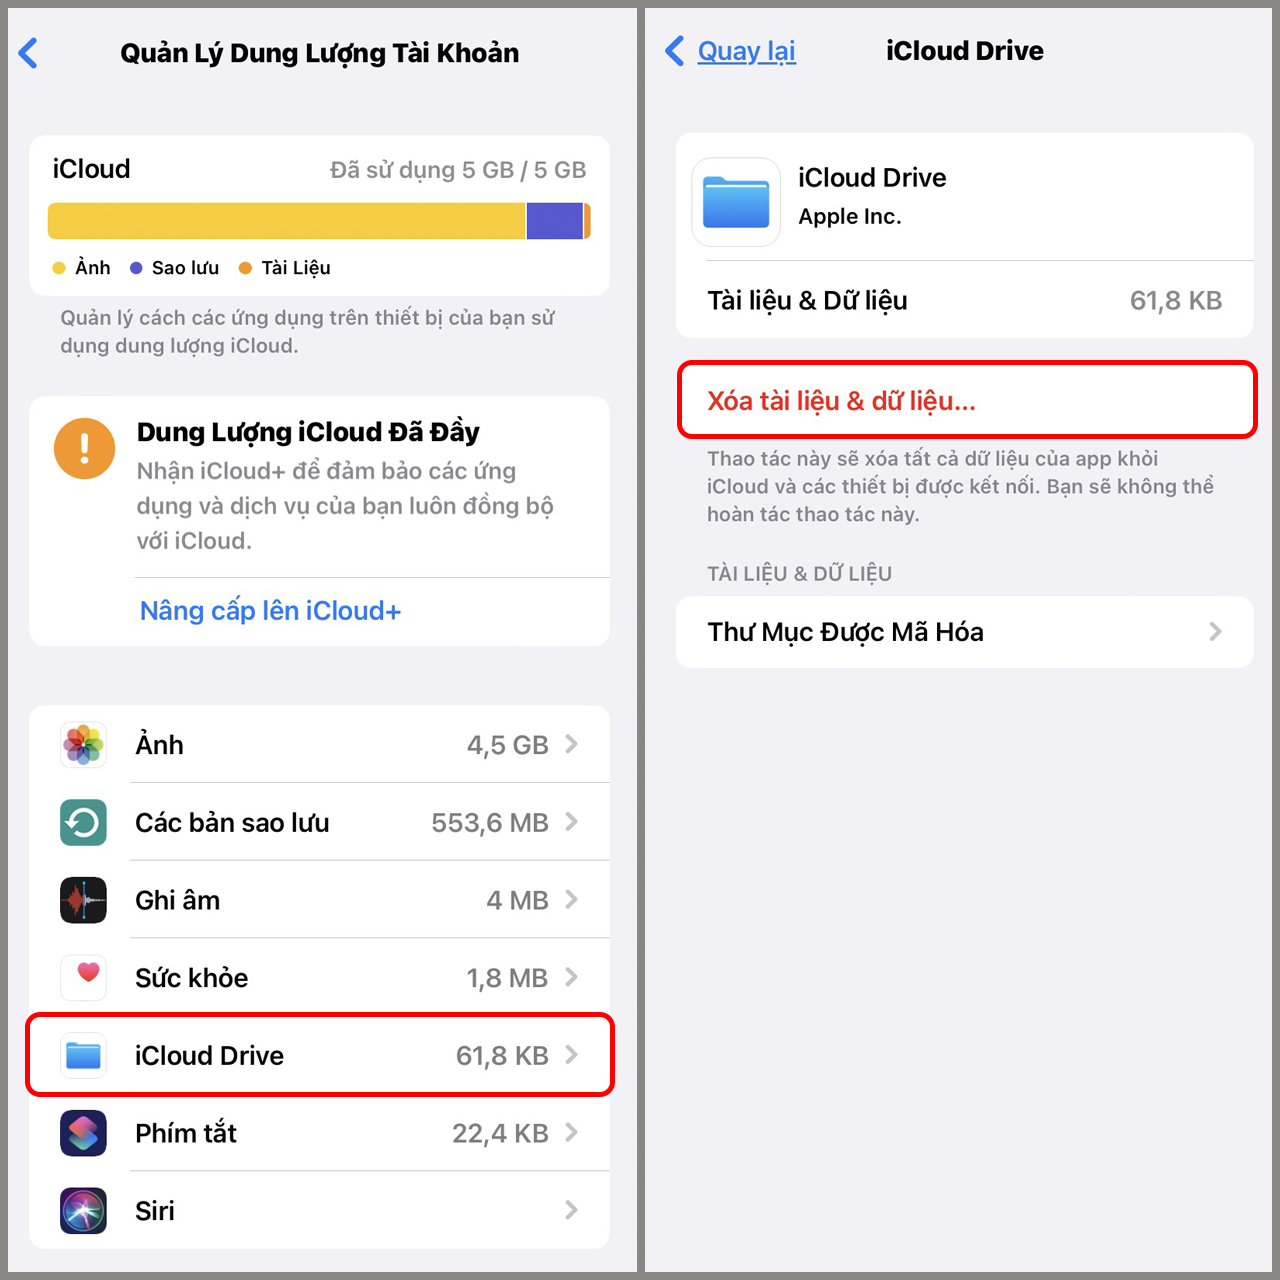The height and width of the screenshot is (1280, 1280).
Task: Expand the Các bản sao lưu chevron
Action: tap(572, 822)
